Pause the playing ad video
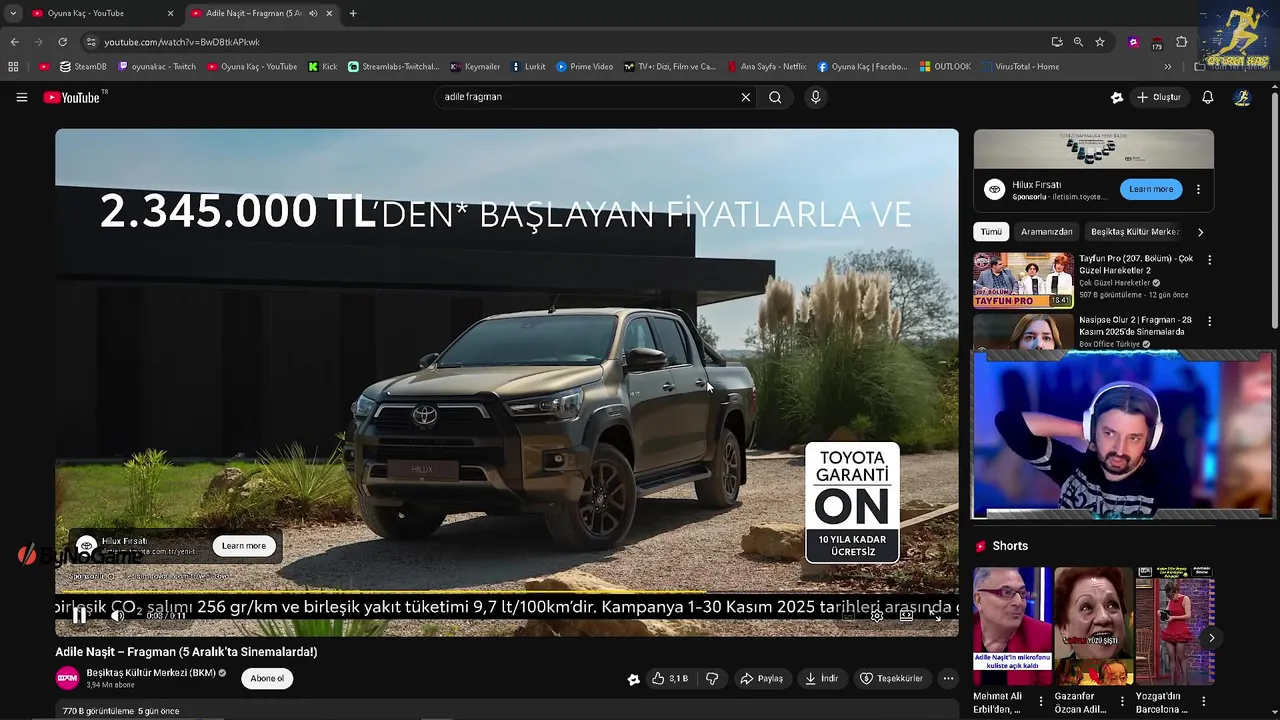 pos(79,616)
